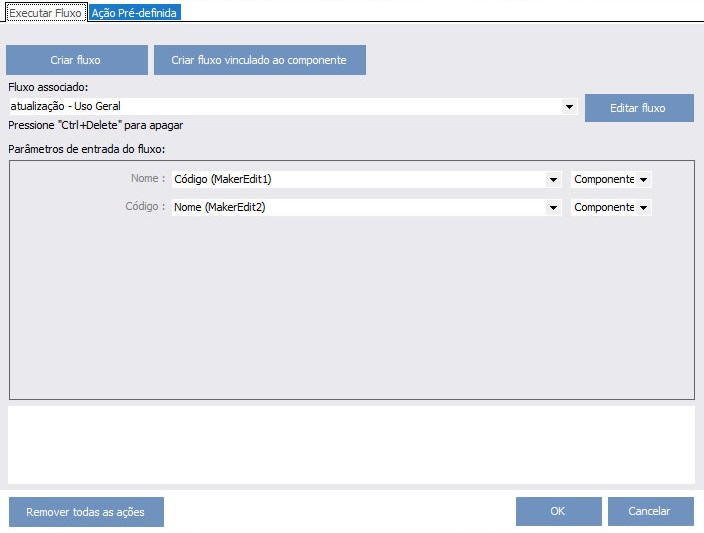Click the Criar fluxo button
This screenshot has height=533, width=704.
(x=75, y=60)
